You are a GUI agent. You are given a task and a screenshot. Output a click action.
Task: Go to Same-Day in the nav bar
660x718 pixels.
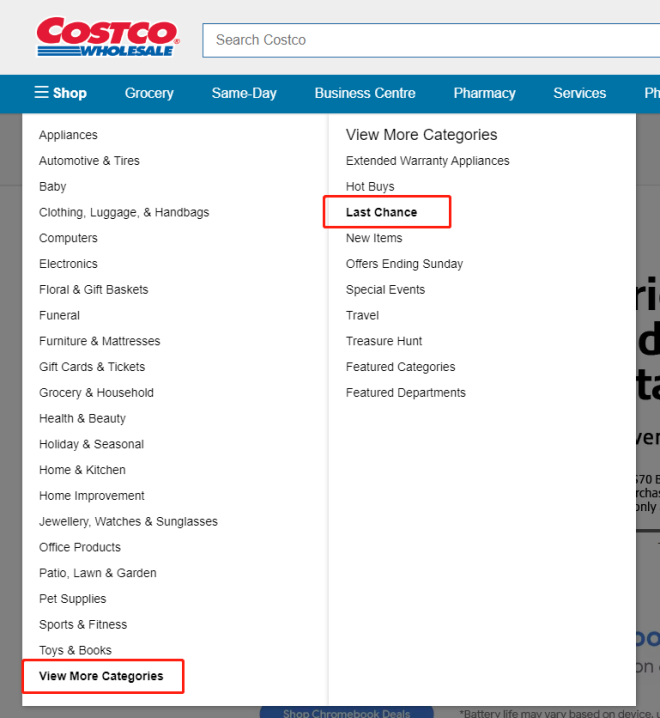[x=244, y=93]
